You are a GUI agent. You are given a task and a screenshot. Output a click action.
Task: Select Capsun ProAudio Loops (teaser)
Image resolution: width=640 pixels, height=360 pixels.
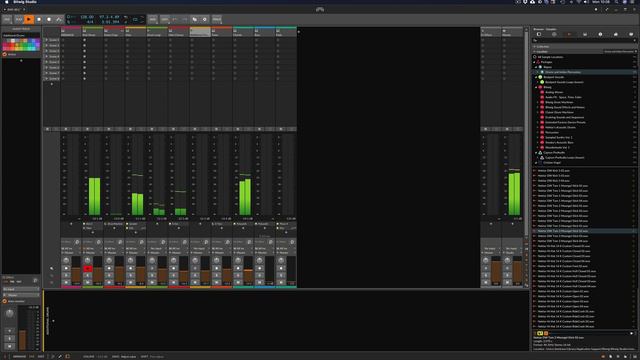point(565,158)
